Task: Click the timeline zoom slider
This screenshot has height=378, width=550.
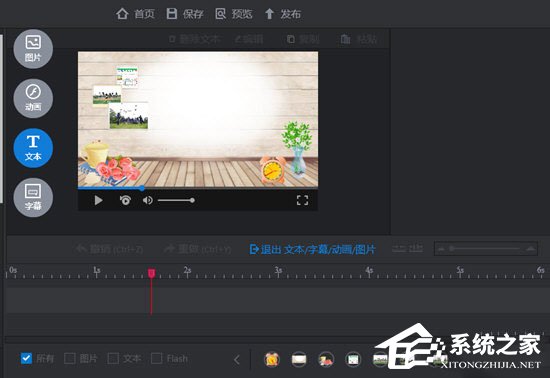Action: (x=486, y=249)
